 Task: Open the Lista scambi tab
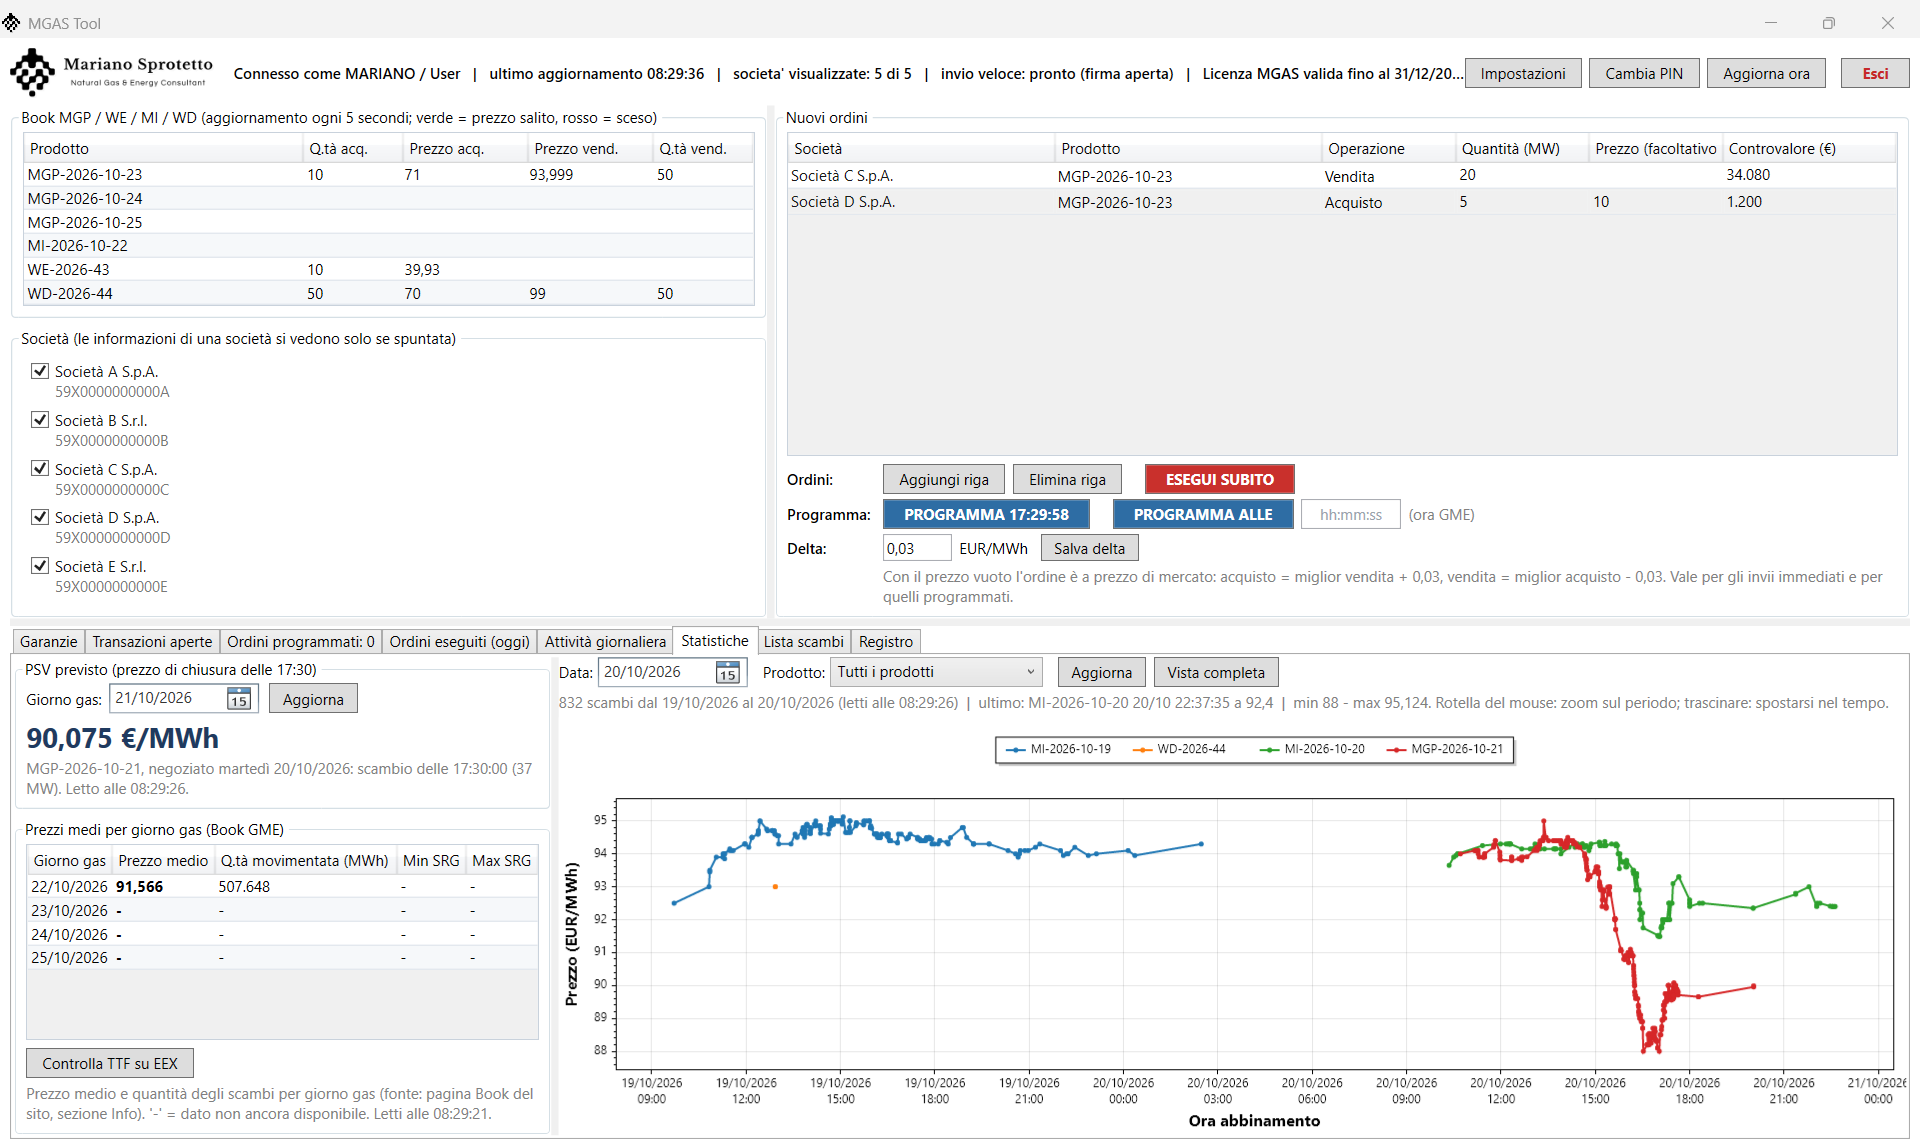pos(803,642)
